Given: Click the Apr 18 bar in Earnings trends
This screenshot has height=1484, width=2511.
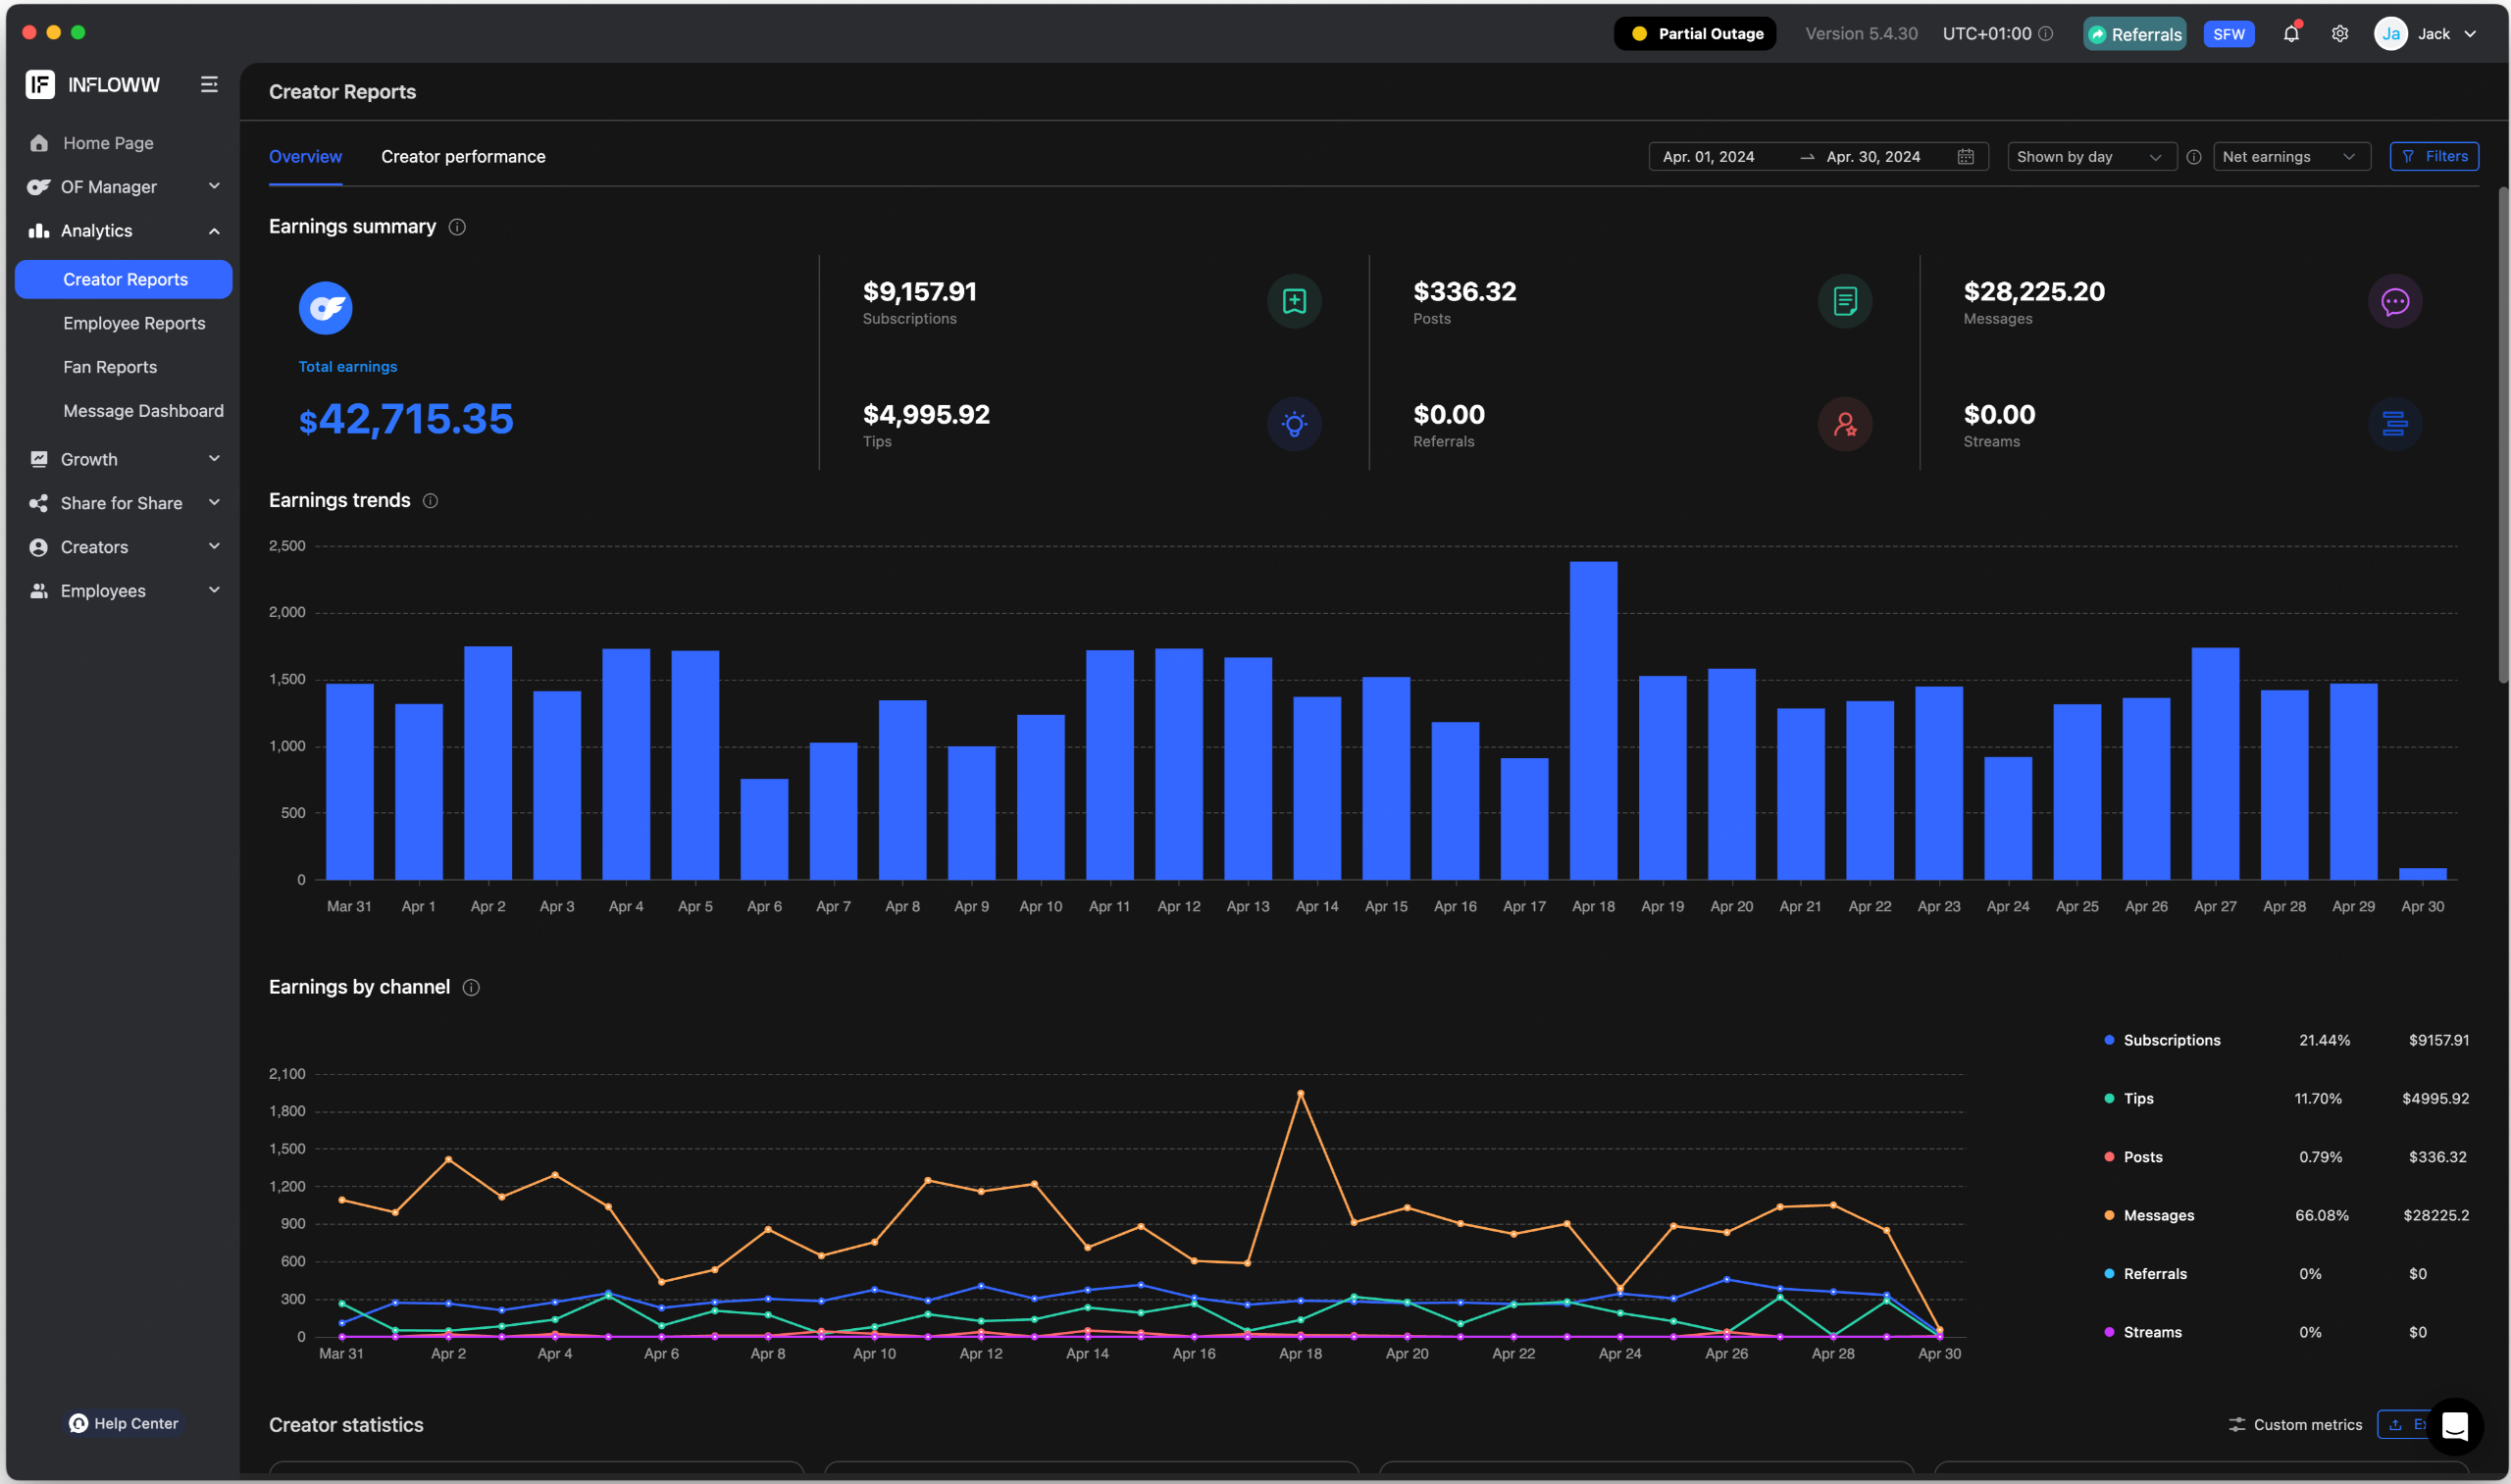Looking at the screenshot, I should coord(1593,720).
